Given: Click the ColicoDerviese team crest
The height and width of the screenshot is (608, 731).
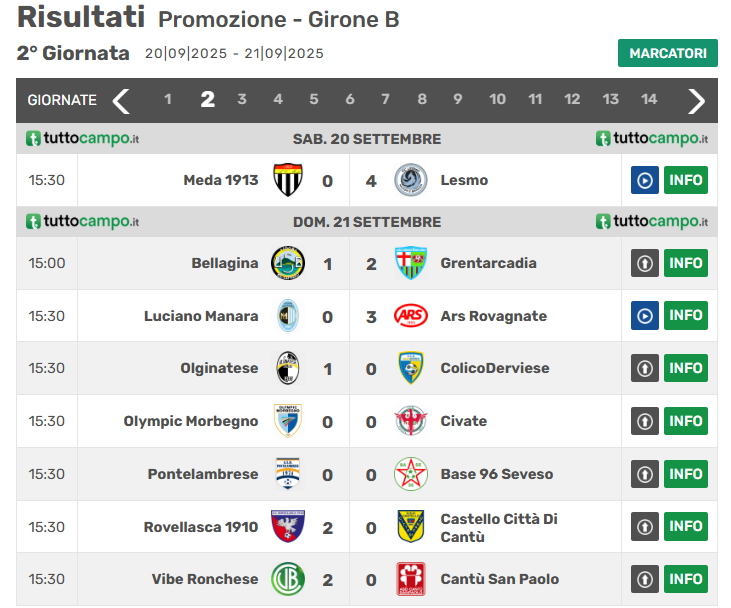Looking at the screenshot, I should (x=410, y=368).
